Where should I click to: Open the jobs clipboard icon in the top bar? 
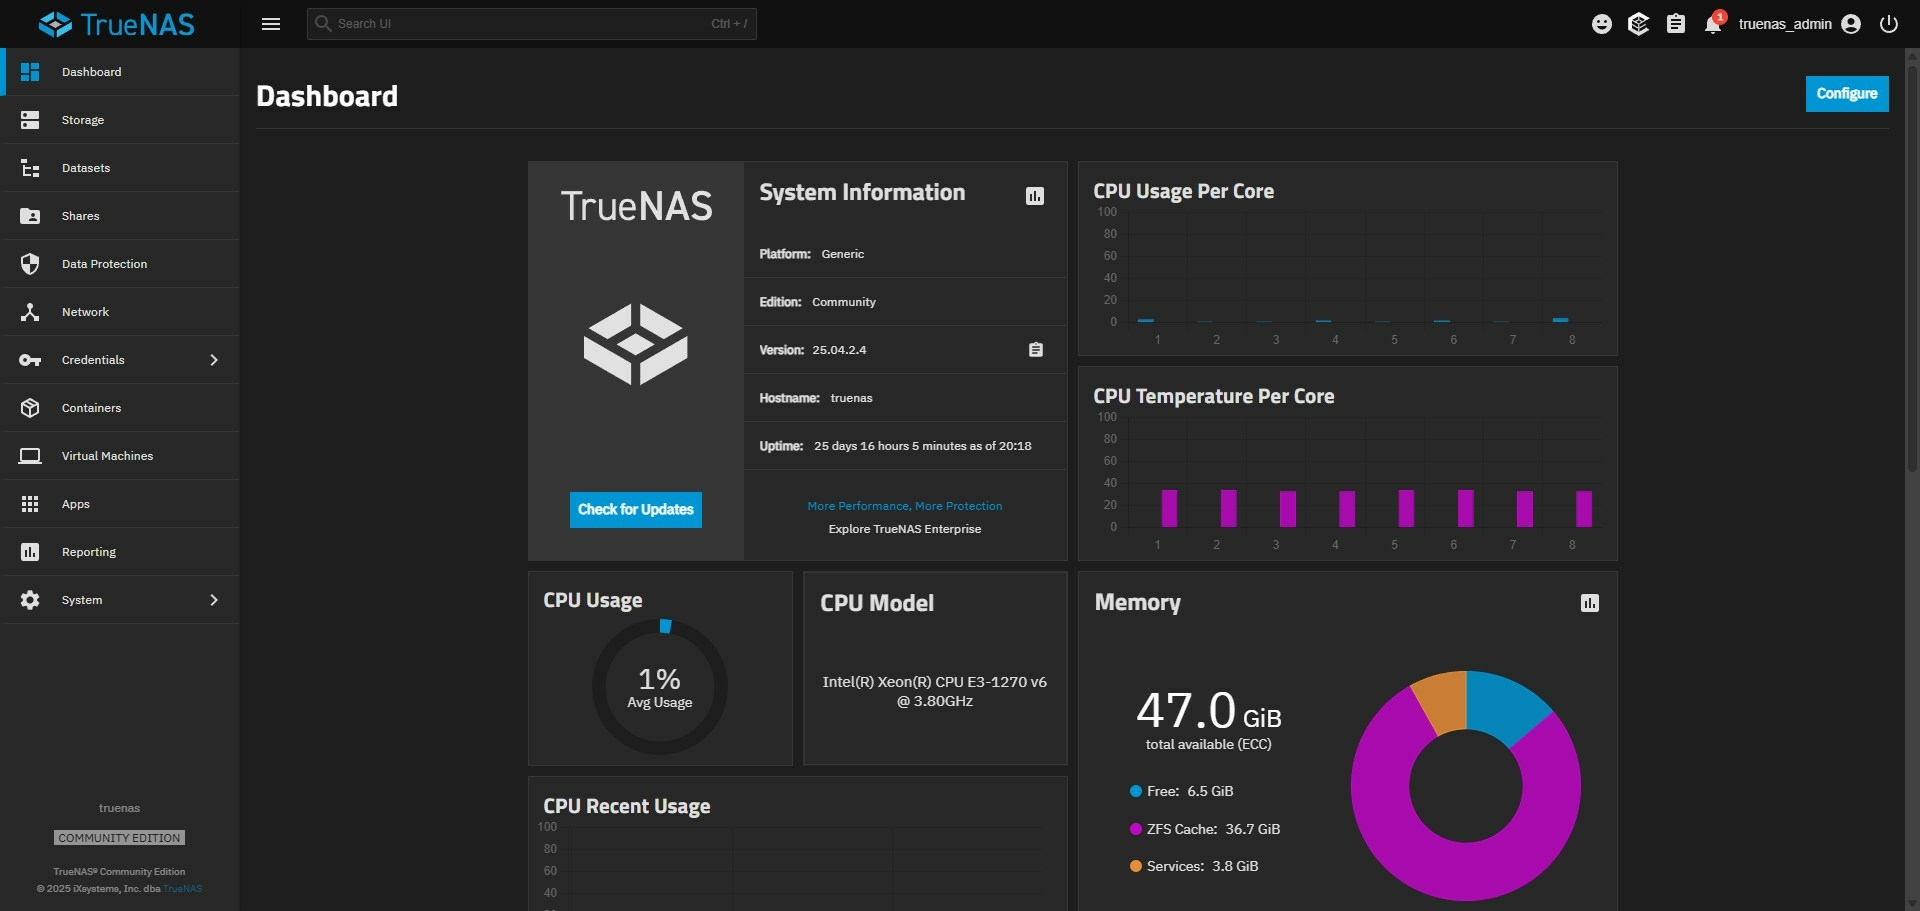pyautogui.click(x=1676, y=24)
